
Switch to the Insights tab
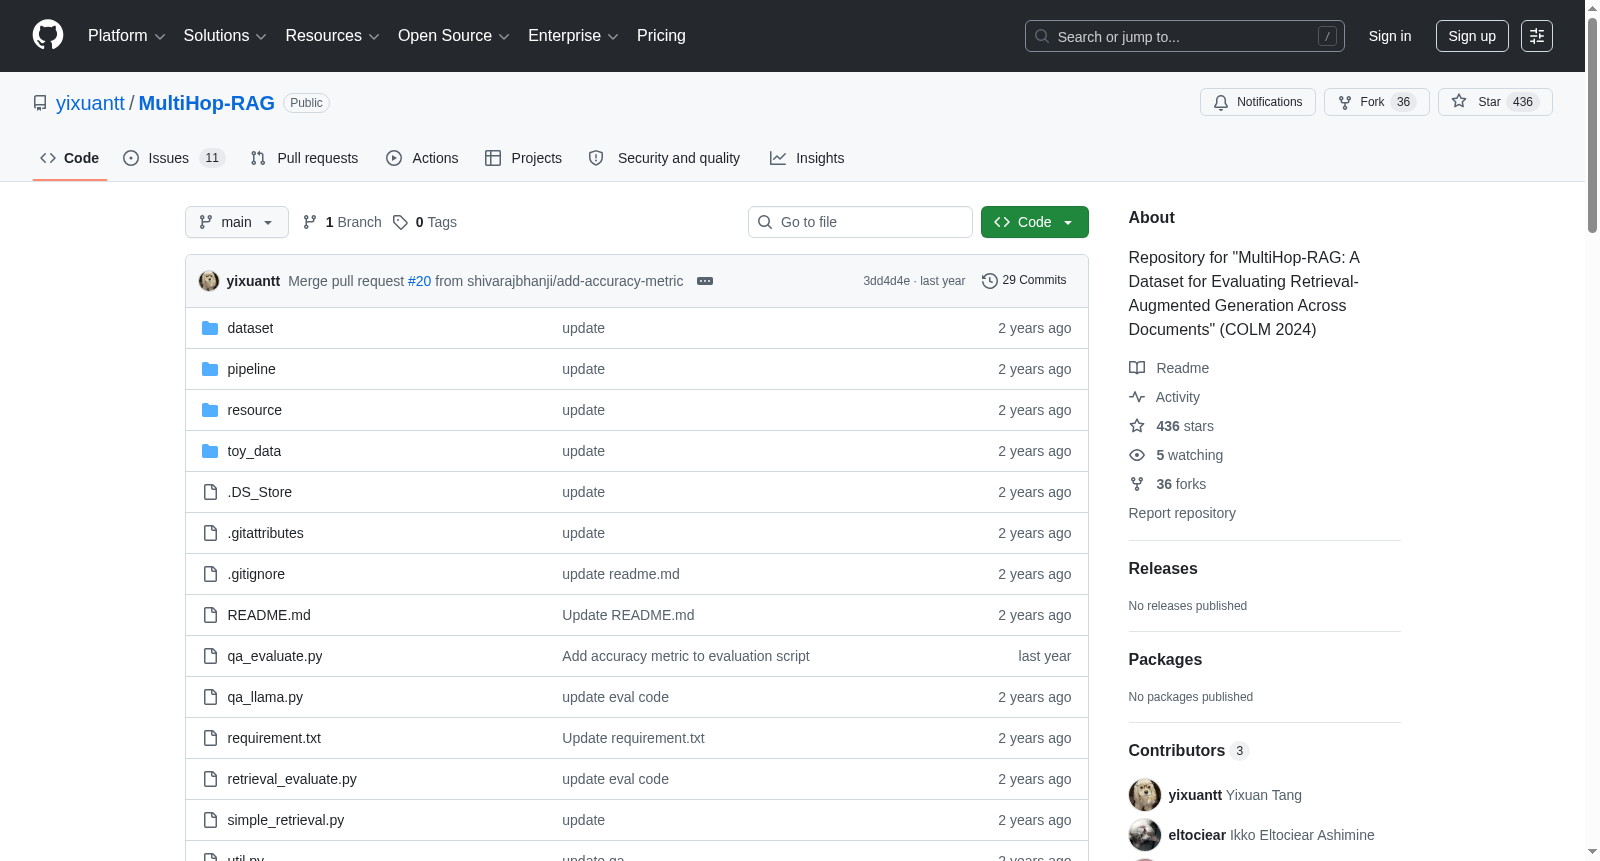coord(807,158)
